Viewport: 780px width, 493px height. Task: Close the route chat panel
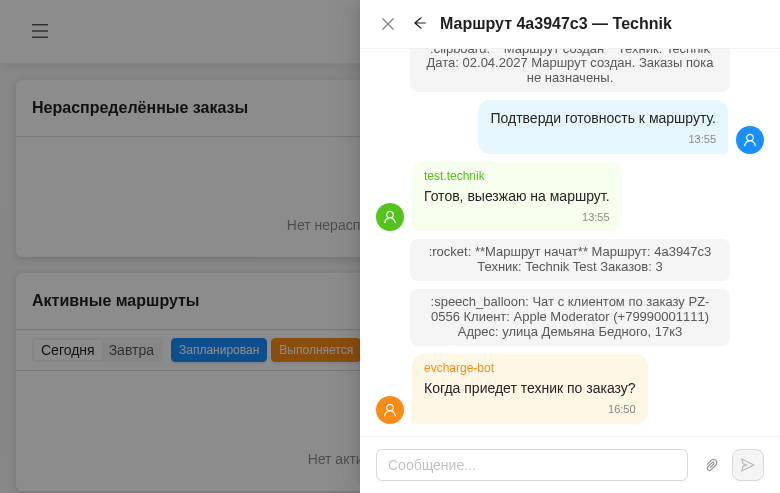click(388, 24)
